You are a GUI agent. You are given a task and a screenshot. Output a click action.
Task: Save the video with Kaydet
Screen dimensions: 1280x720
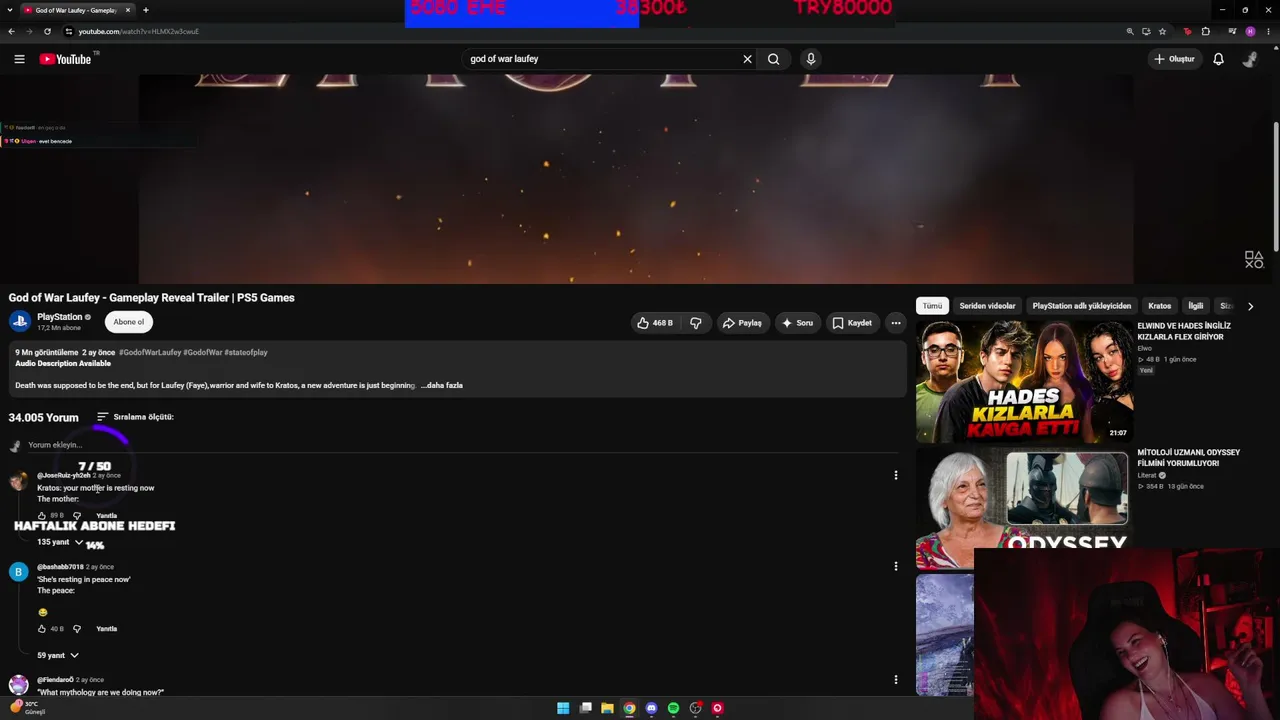852,323
